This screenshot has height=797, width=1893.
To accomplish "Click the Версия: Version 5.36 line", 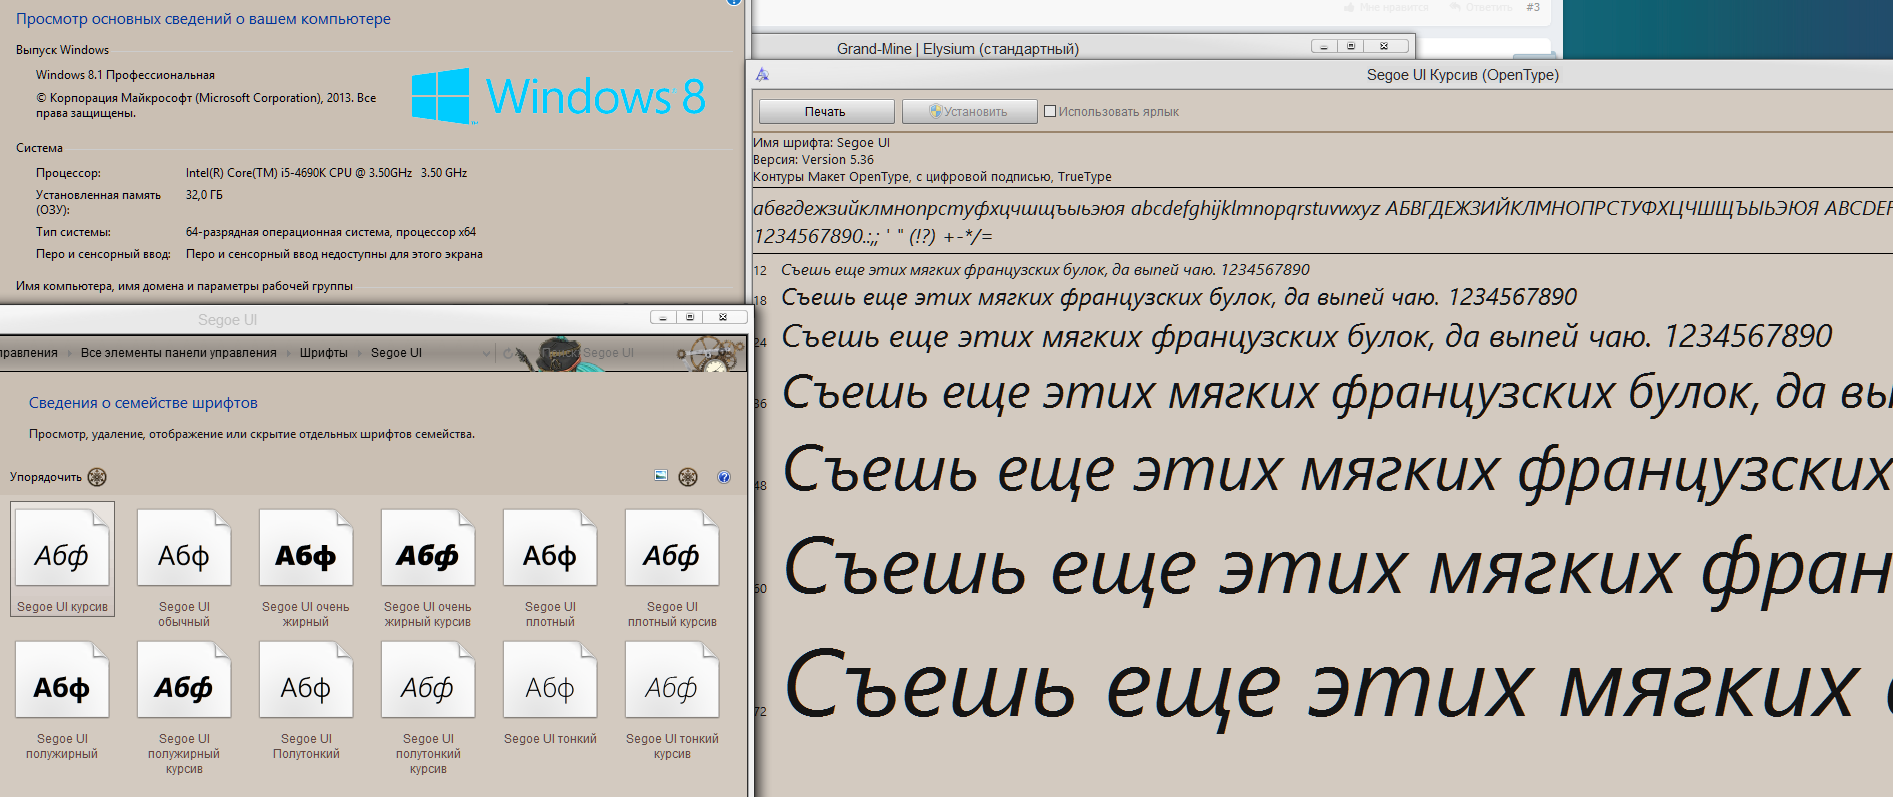I will 813,160.
